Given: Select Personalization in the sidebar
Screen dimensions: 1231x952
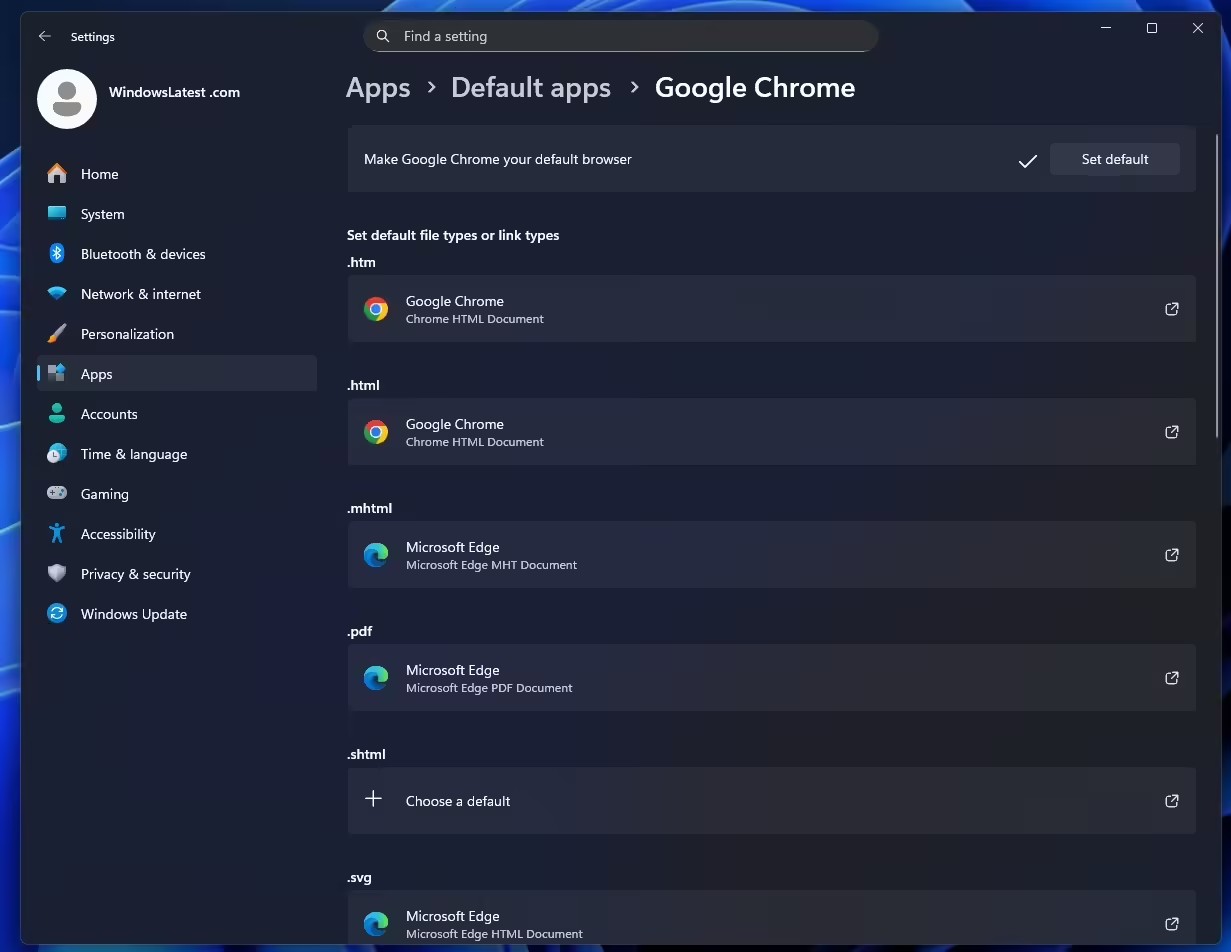Looking at the screenshot, I should point(127,334).
